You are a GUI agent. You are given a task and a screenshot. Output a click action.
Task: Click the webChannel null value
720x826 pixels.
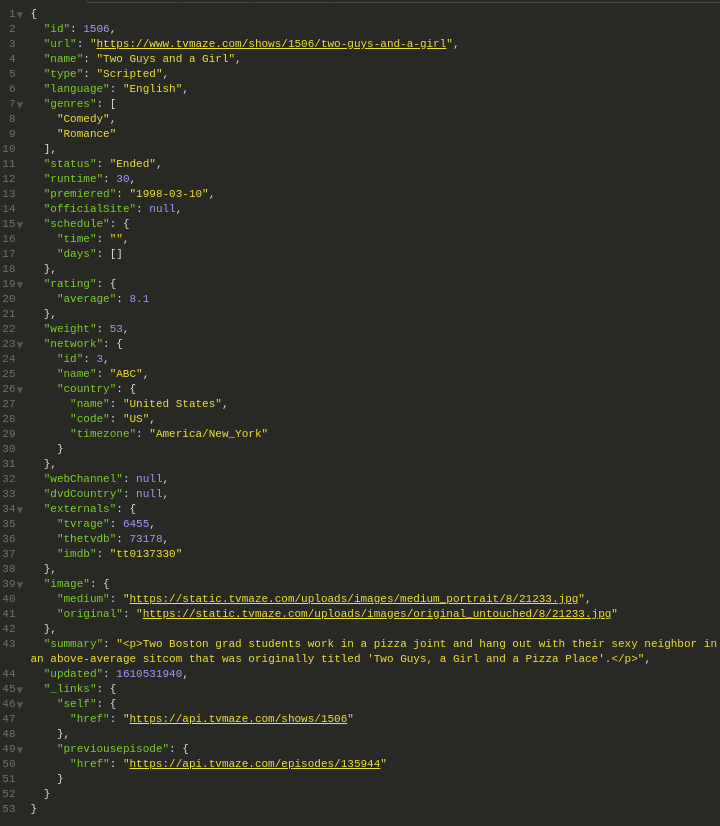[149, 479]
